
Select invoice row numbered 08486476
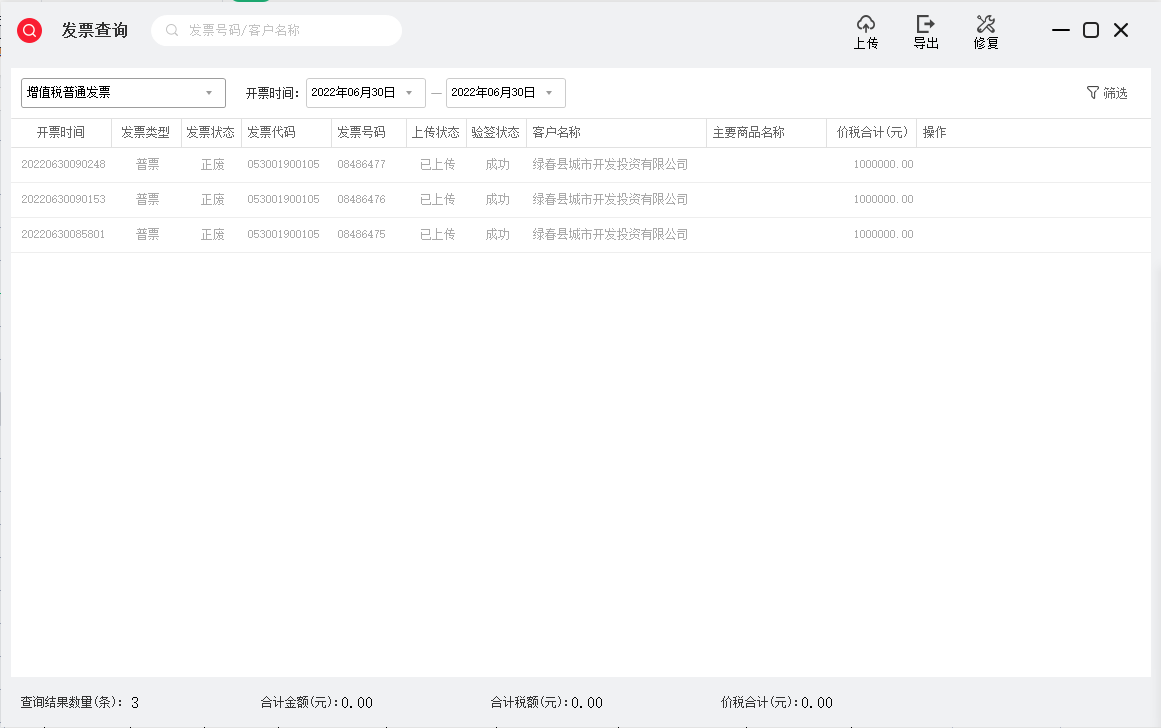click(361, 200)
